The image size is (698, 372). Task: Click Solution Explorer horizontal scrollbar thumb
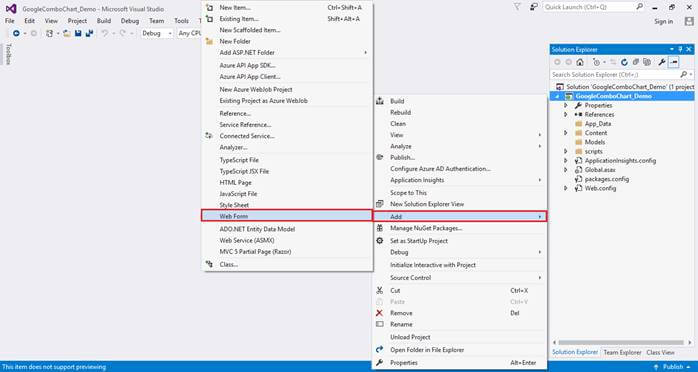click(x=621, y=343)
